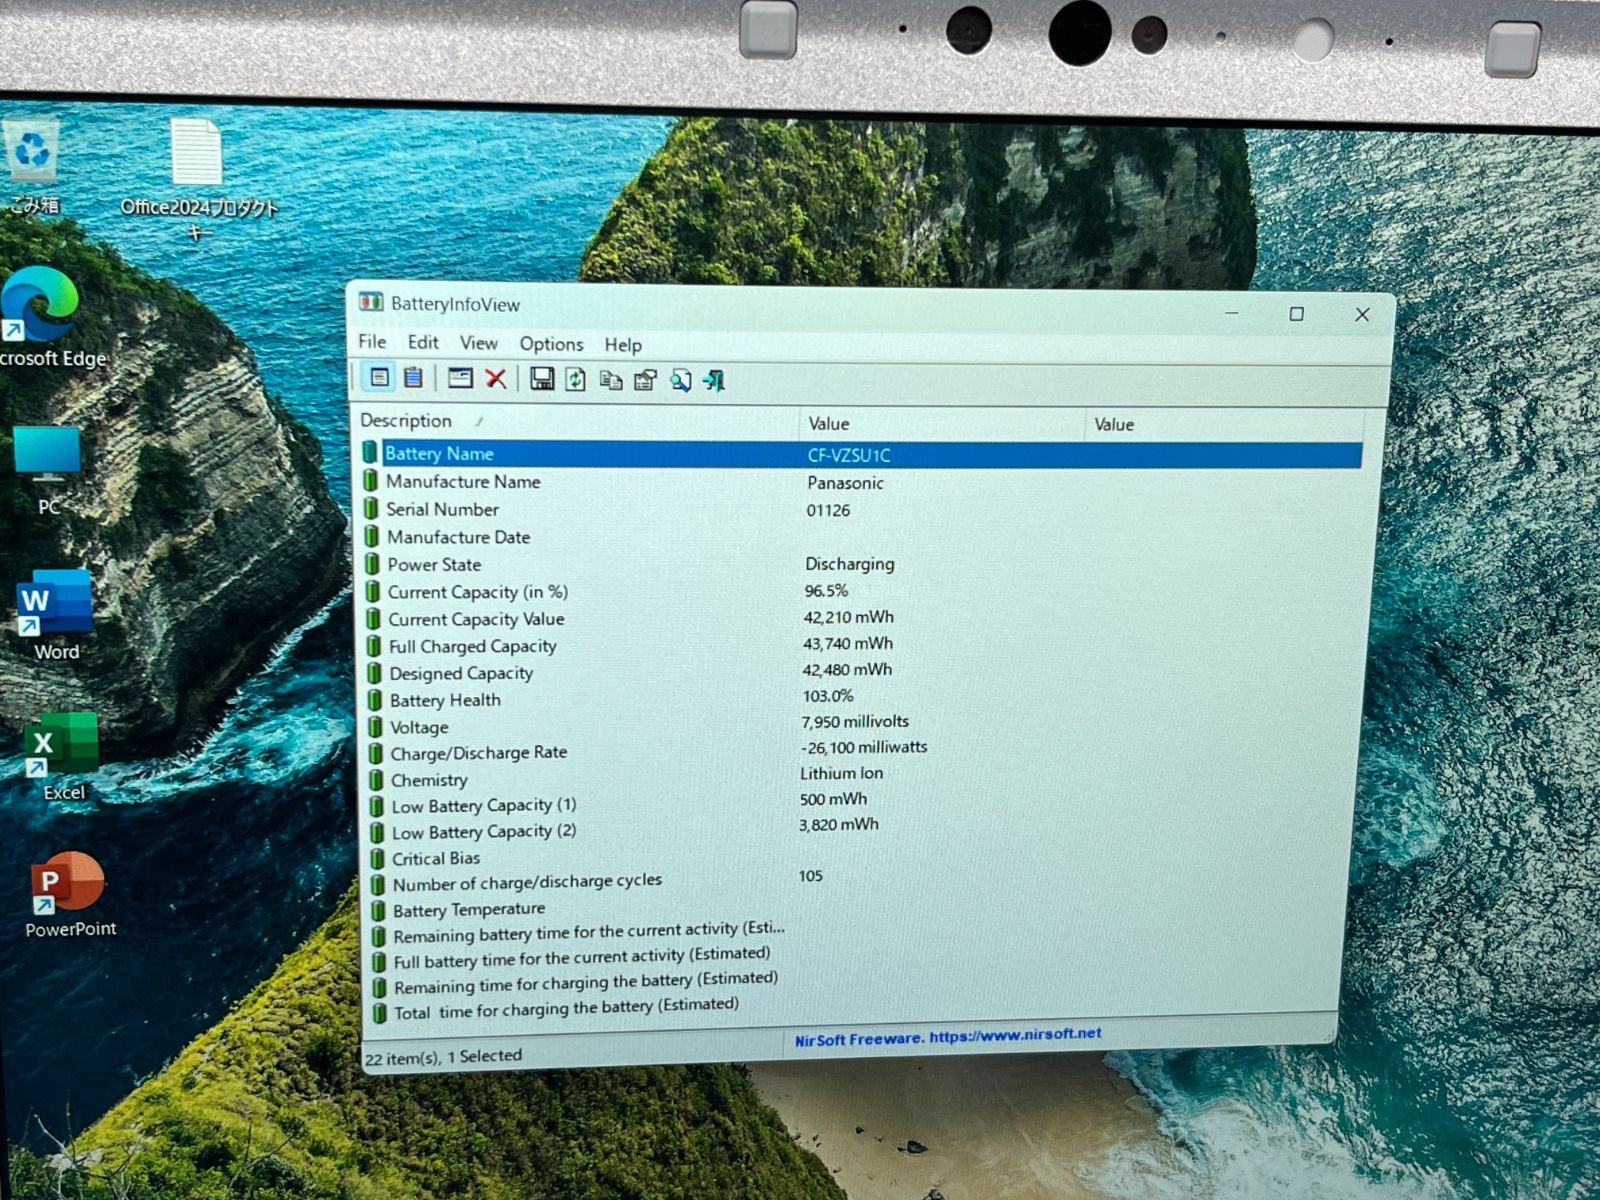Click battery icon beside Critical Bias row
1600x1200 pixels.
[x=377, y=858]
